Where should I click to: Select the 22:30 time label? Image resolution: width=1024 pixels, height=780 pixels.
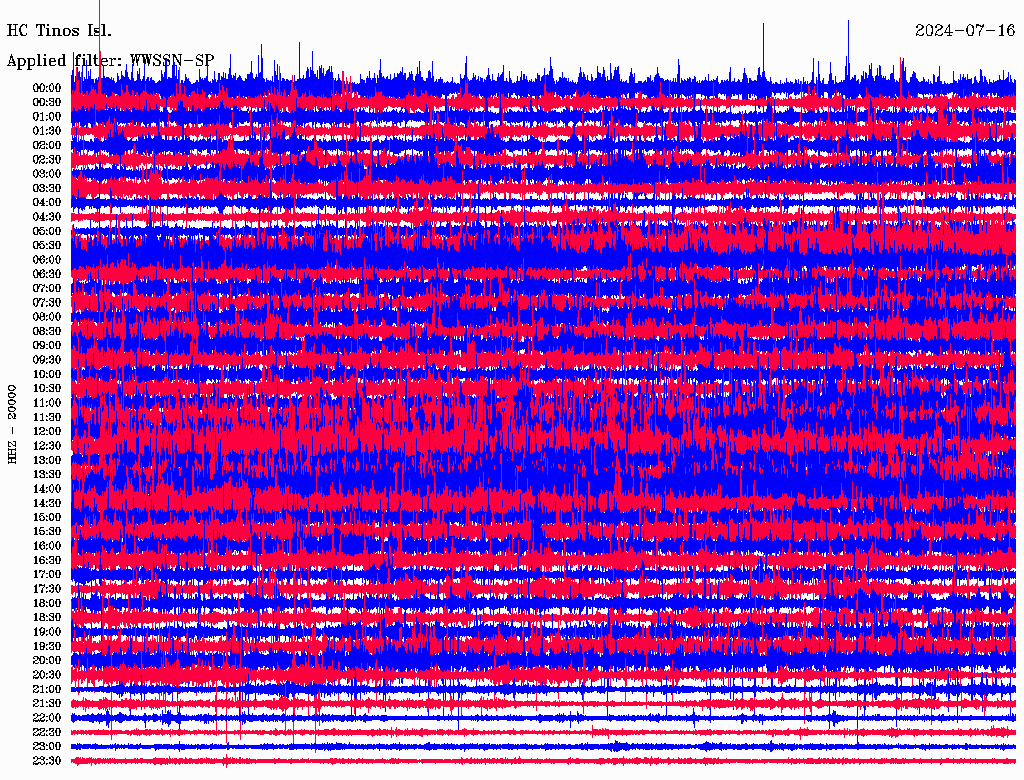47,732
